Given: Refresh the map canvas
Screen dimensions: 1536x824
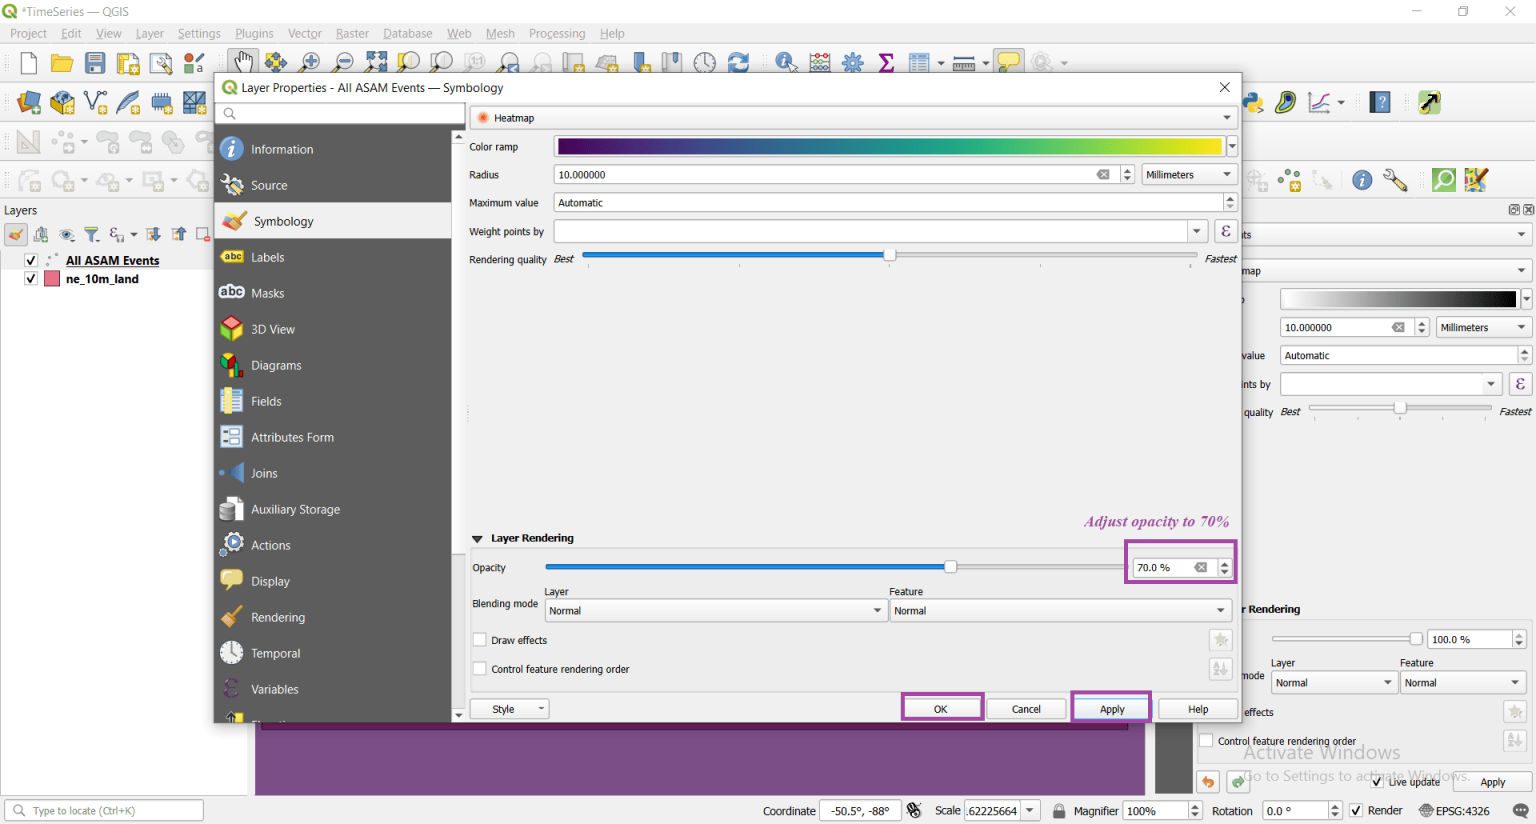Looking at the screenshot, I should point(737,62).
